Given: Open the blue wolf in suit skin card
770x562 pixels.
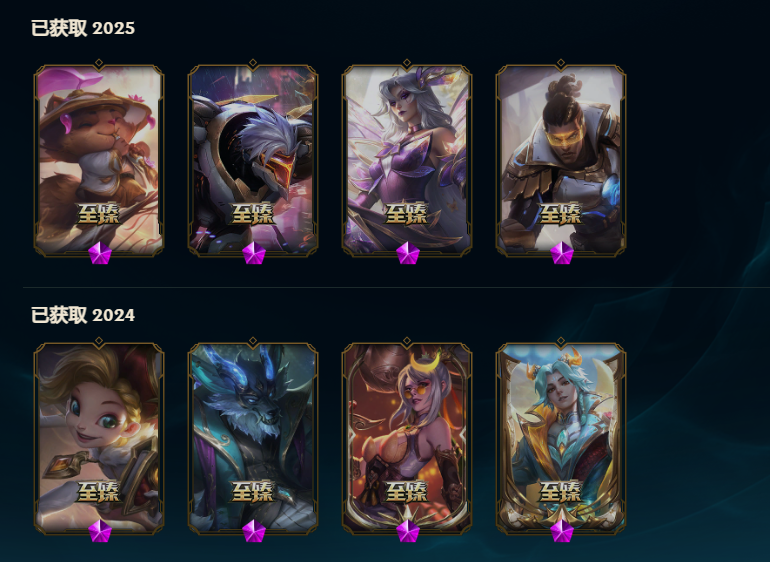Looking at the screenshot, I should pos(253,437).
